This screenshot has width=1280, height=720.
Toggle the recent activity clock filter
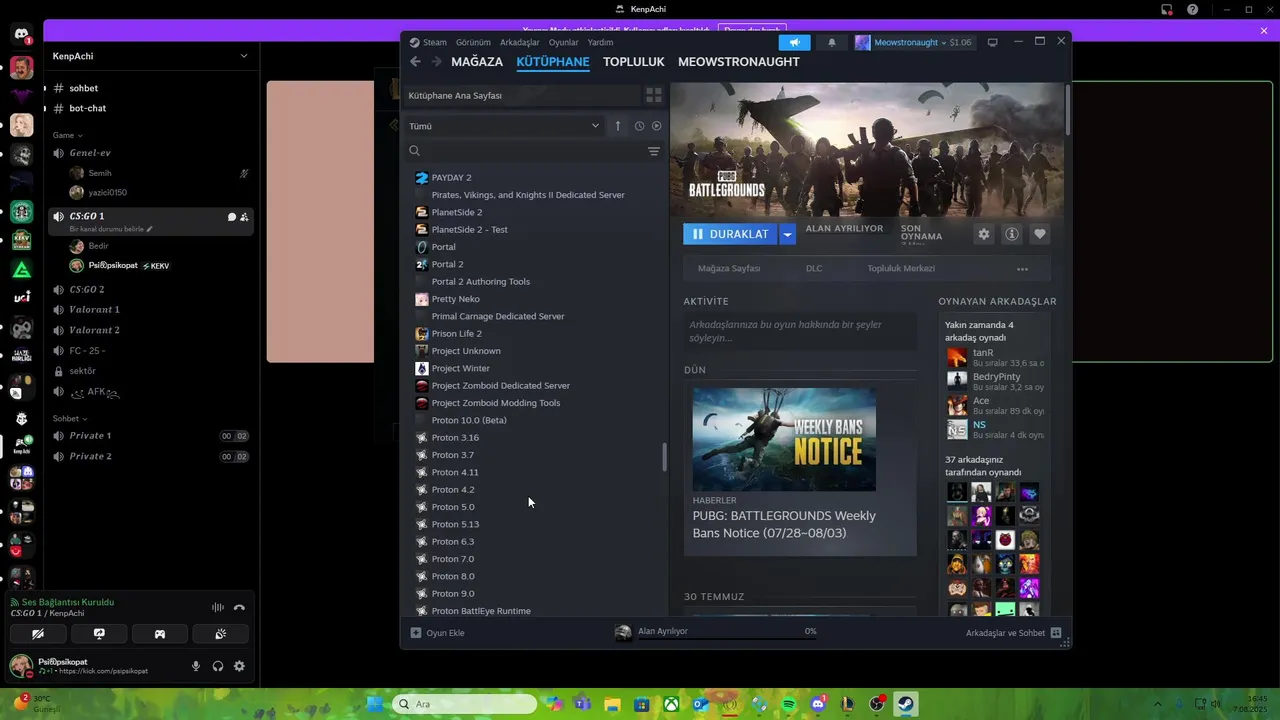639,126
